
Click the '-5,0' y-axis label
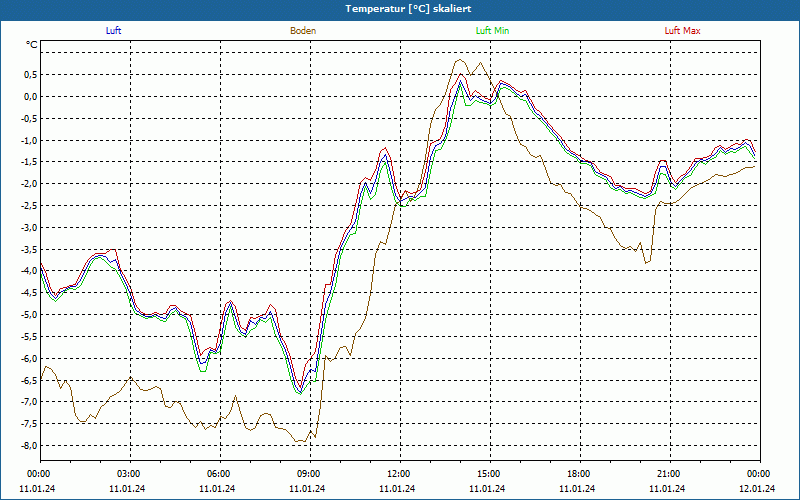pyautogui.click(x=30, y=315)
